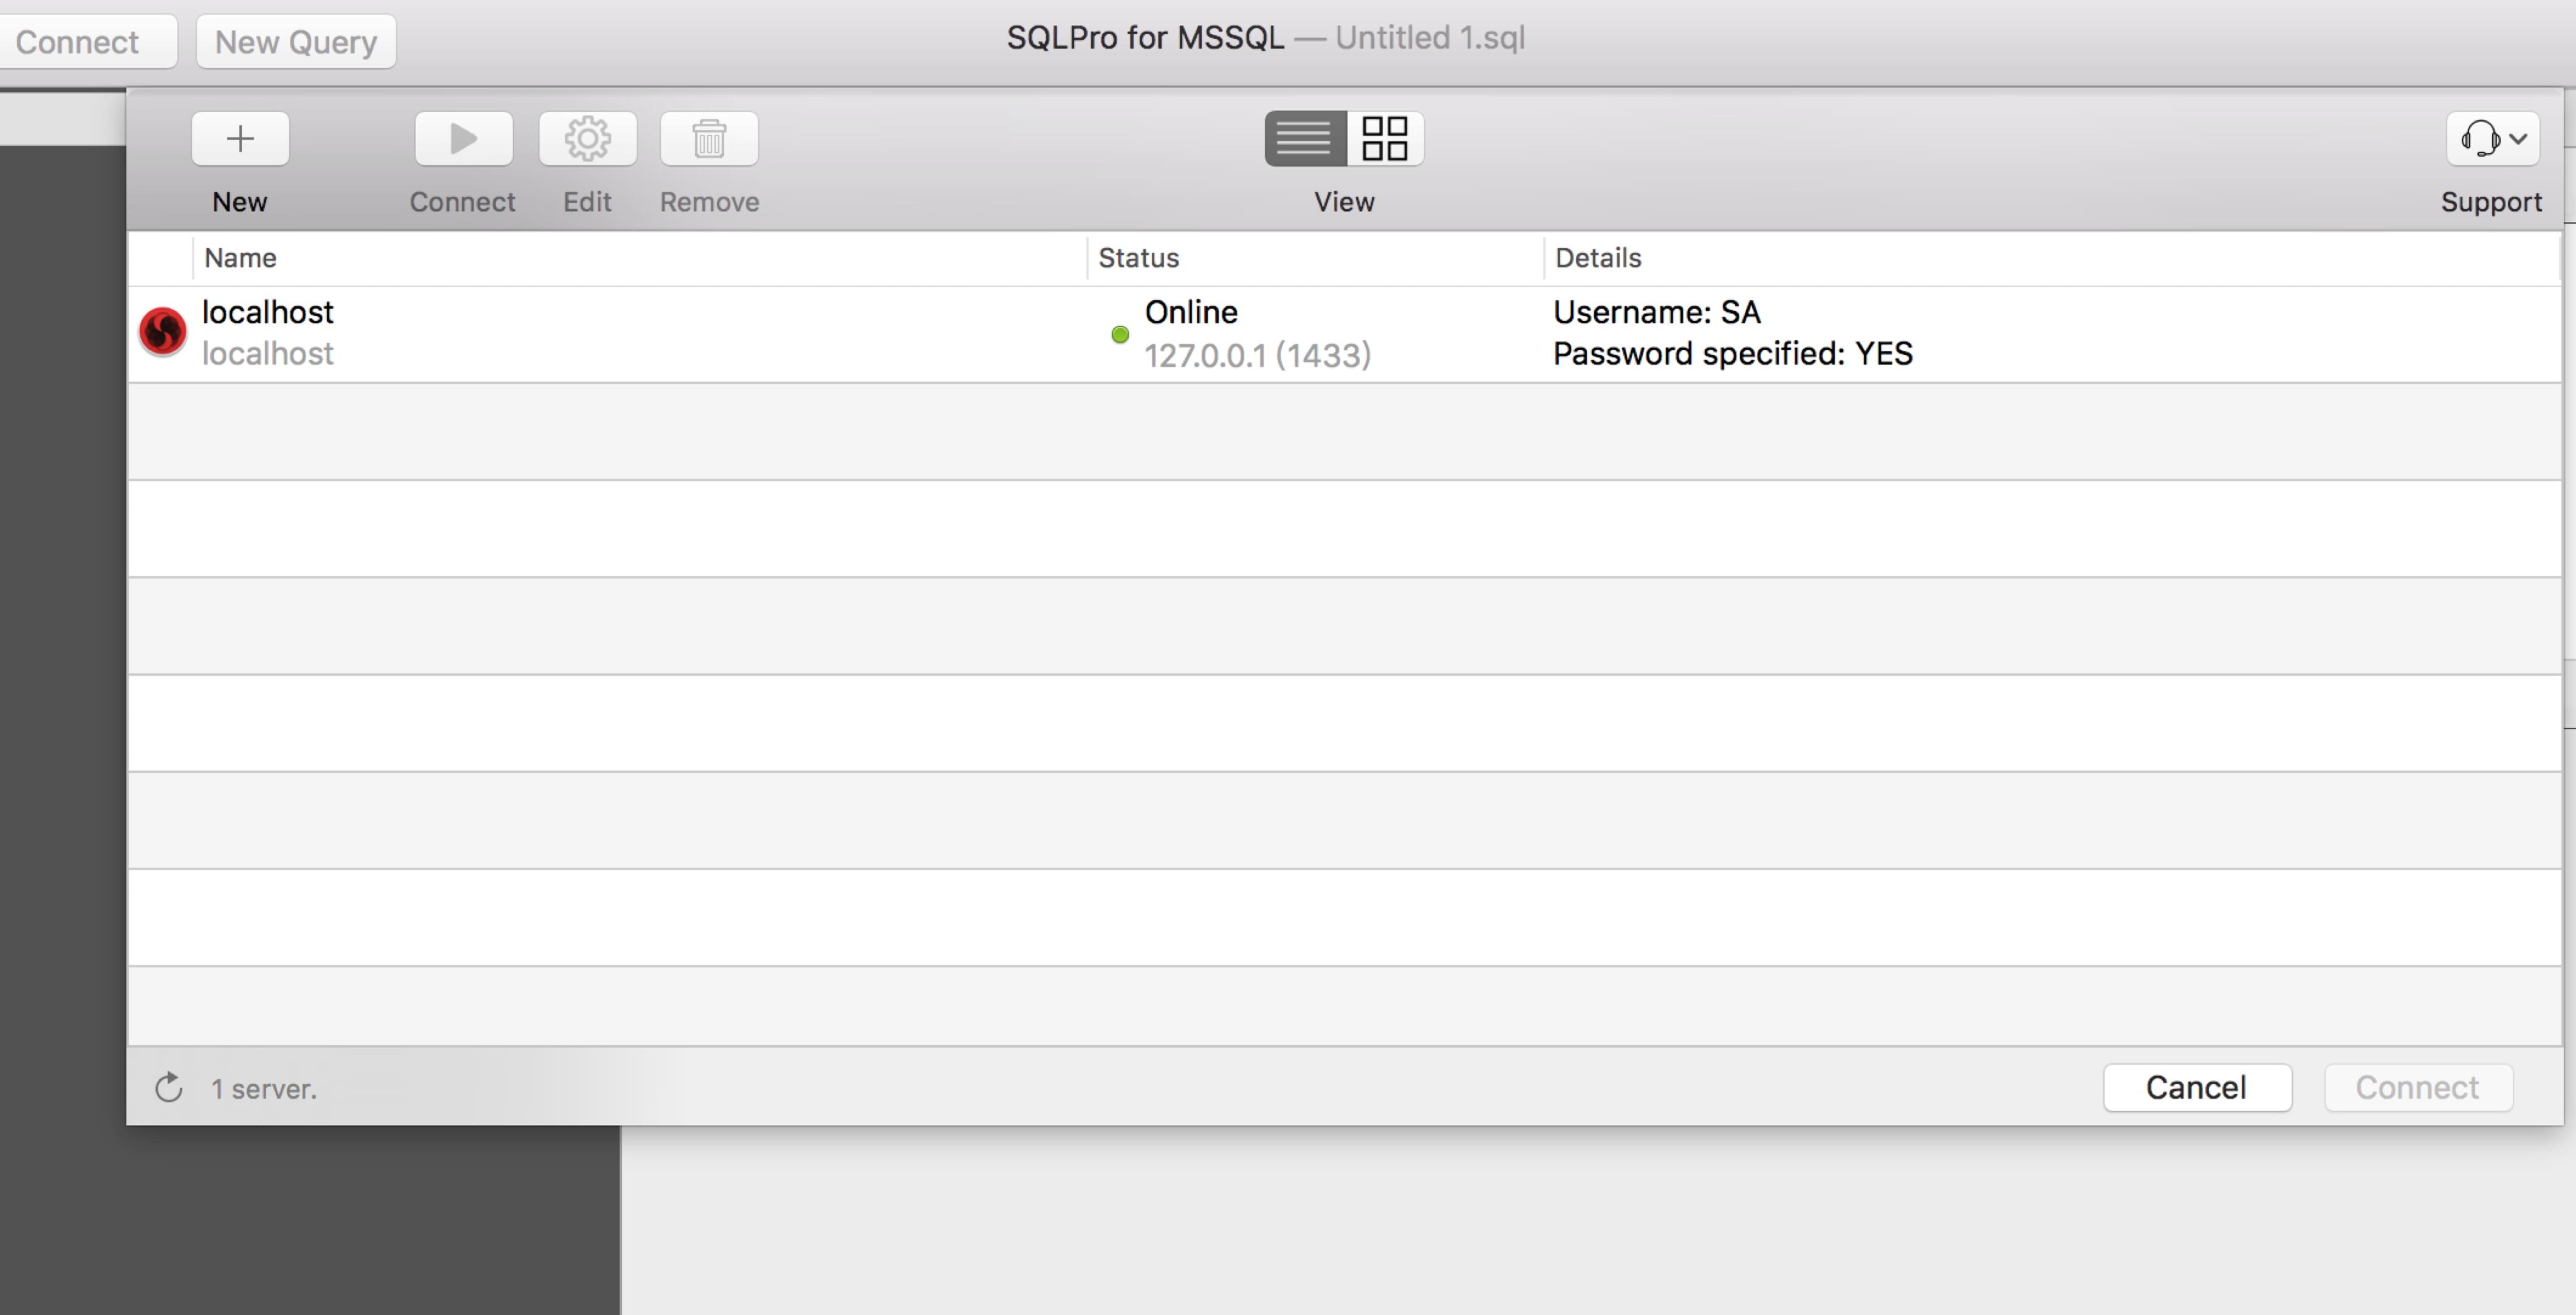Sort servers by Name column header
Screen dimensions: 2576x1315
[240, 258]
